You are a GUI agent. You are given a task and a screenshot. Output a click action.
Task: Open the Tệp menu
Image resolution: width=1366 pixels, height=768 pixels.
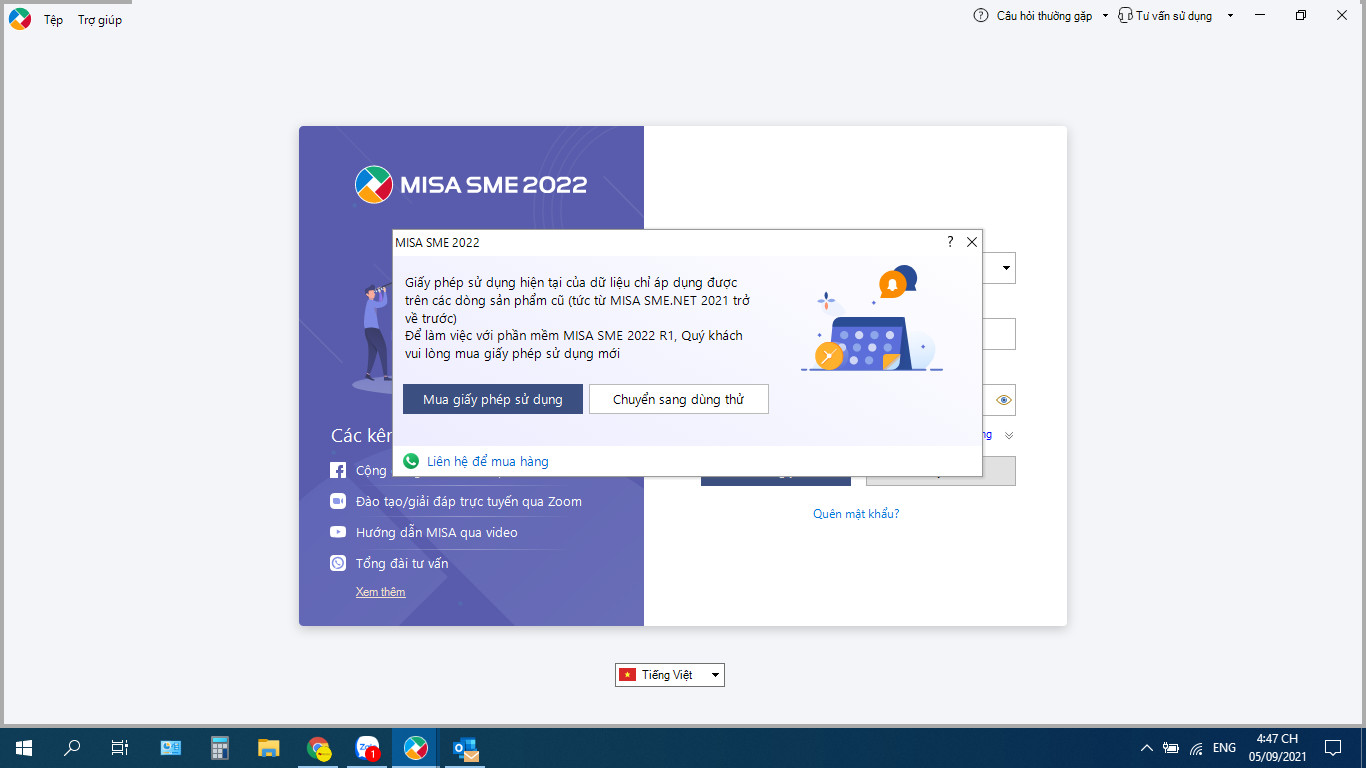point(53,20)
